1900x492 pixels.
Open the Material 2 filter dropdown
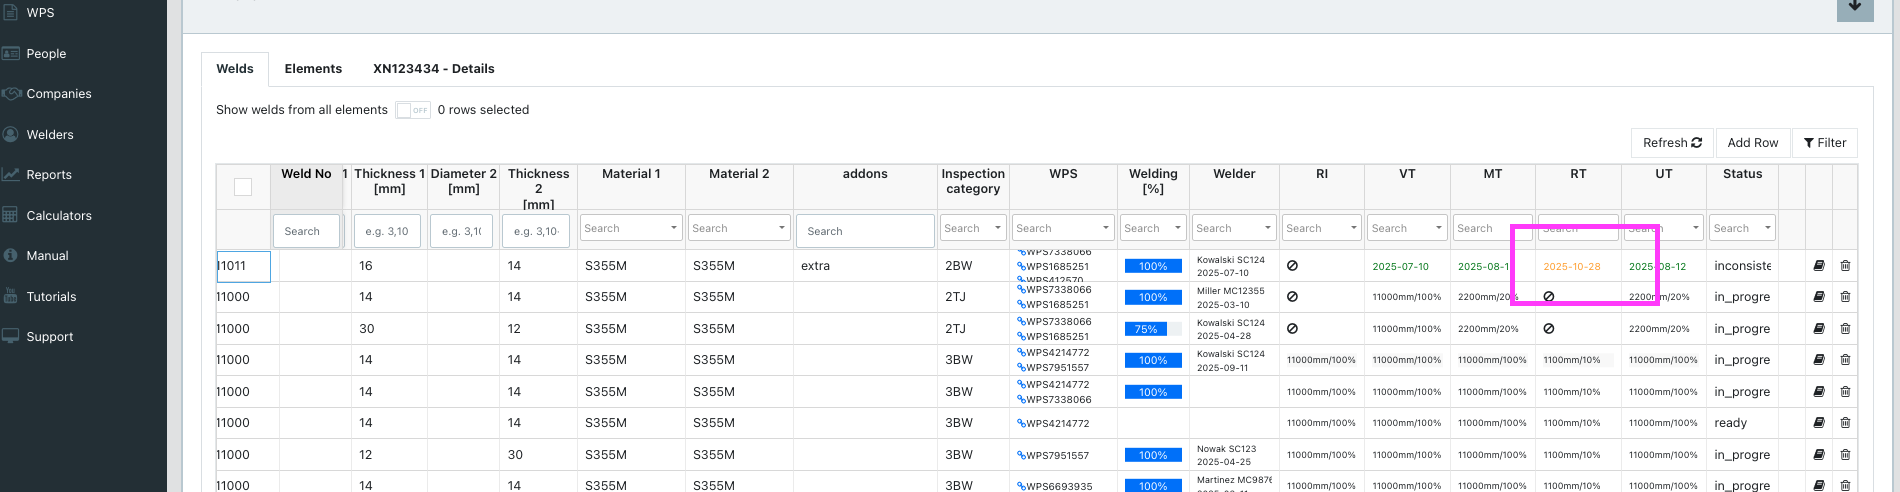click(x=739, y=228)
